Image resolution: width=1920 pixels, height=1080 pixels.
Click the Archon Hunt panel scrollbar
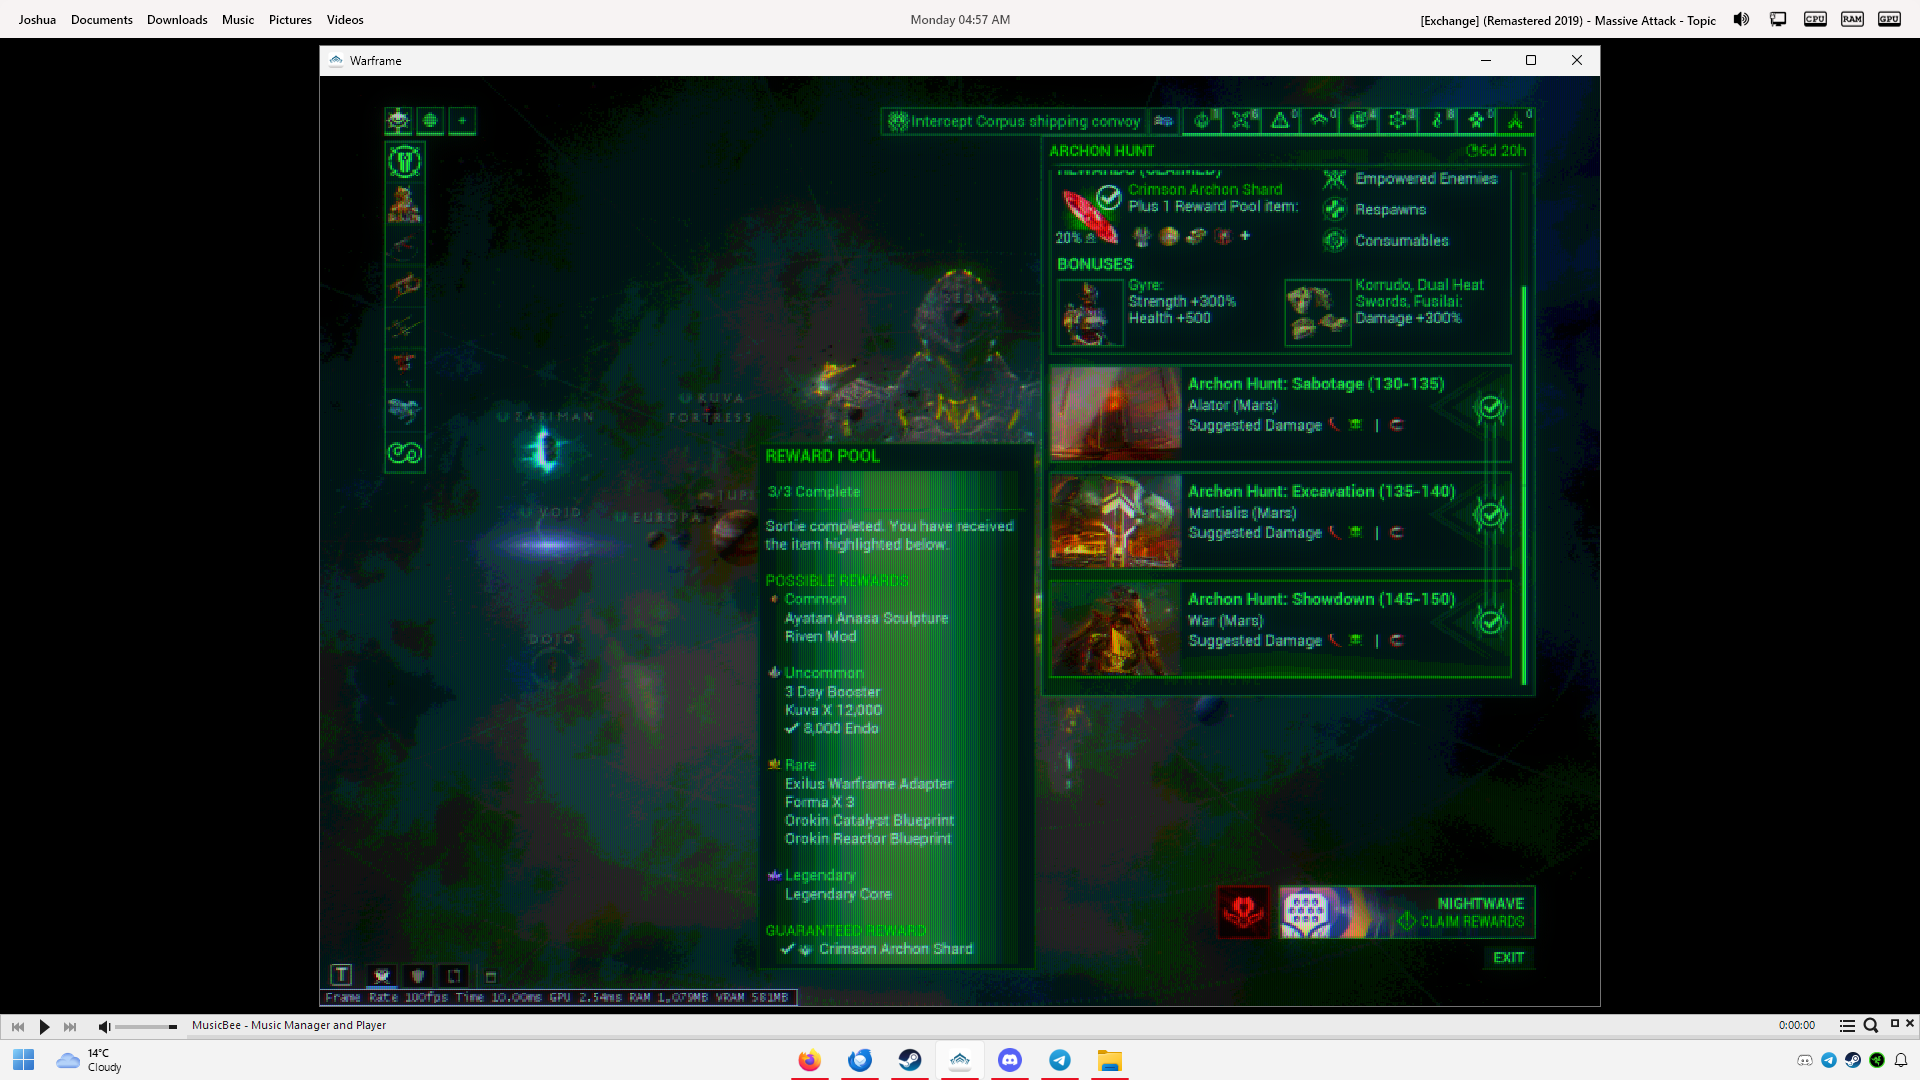[x=1524, y=485]
